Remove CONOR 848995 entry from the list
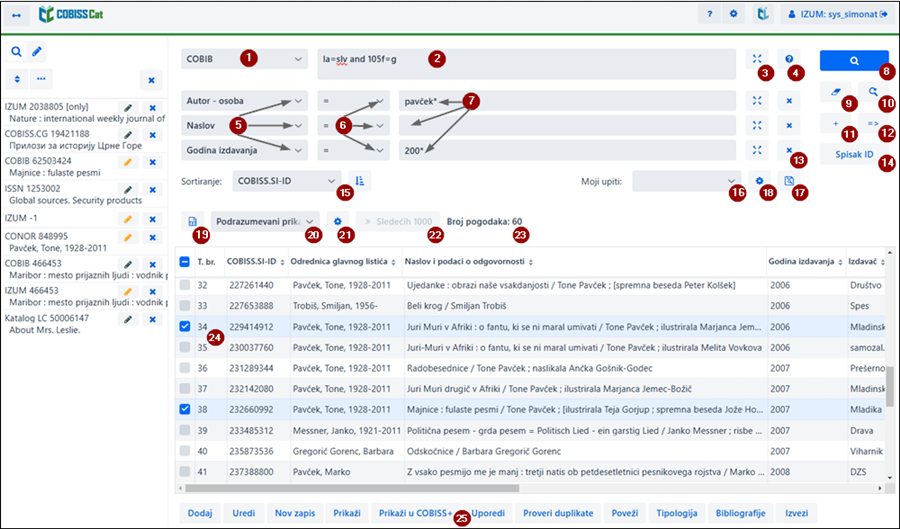This screenshot has width=900, height=529. (x=153, y=237)
